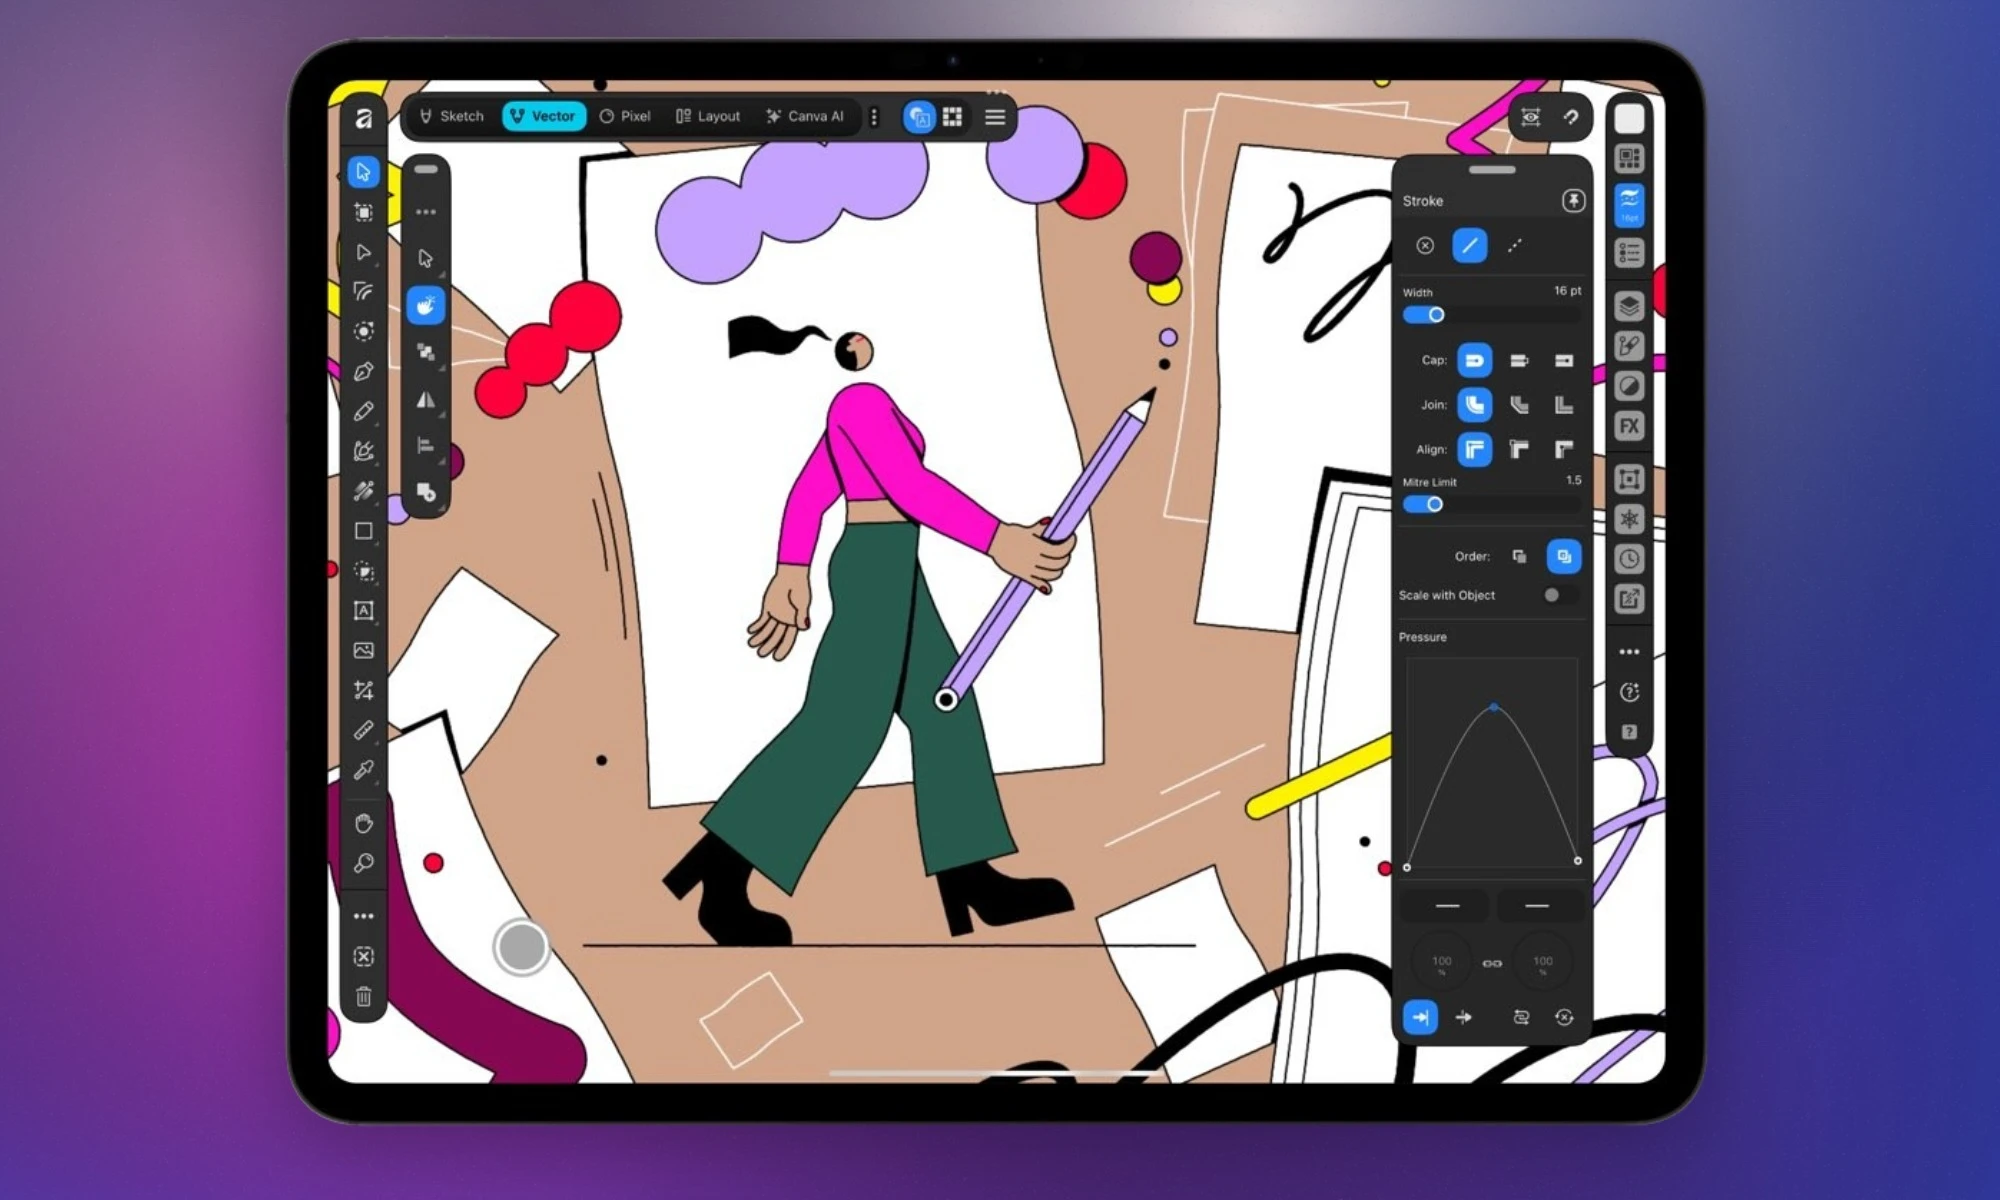The image size is (2000, 1200).
Task: Switch to the Pixel studio tab
Action: 625,116
